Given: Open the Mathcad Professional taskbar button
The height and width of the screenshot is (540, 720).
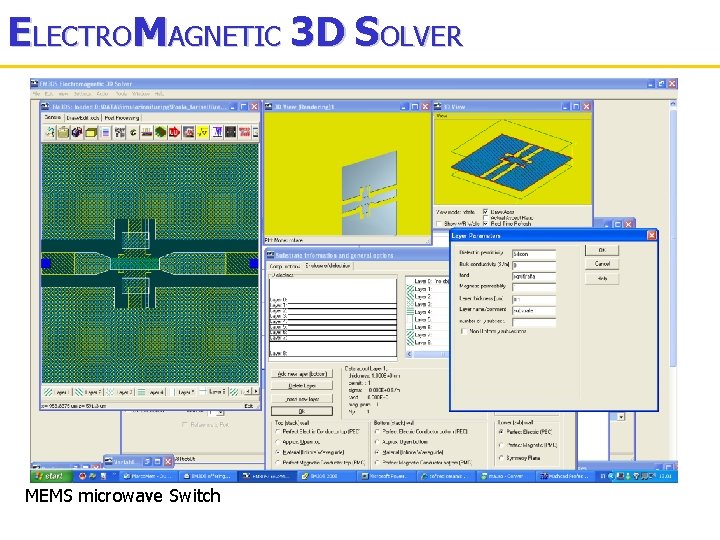Looking at the screenshot, I should (x=566, y=476).
